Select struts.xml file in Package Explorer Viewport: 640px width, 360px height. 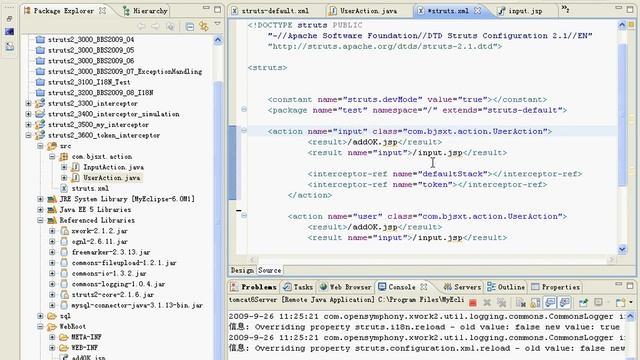tap(90, 188)
